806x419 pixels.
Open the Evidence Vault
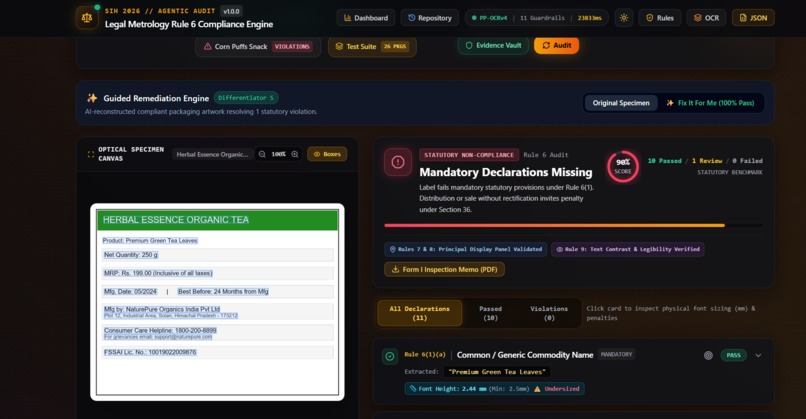pos(493,45)
